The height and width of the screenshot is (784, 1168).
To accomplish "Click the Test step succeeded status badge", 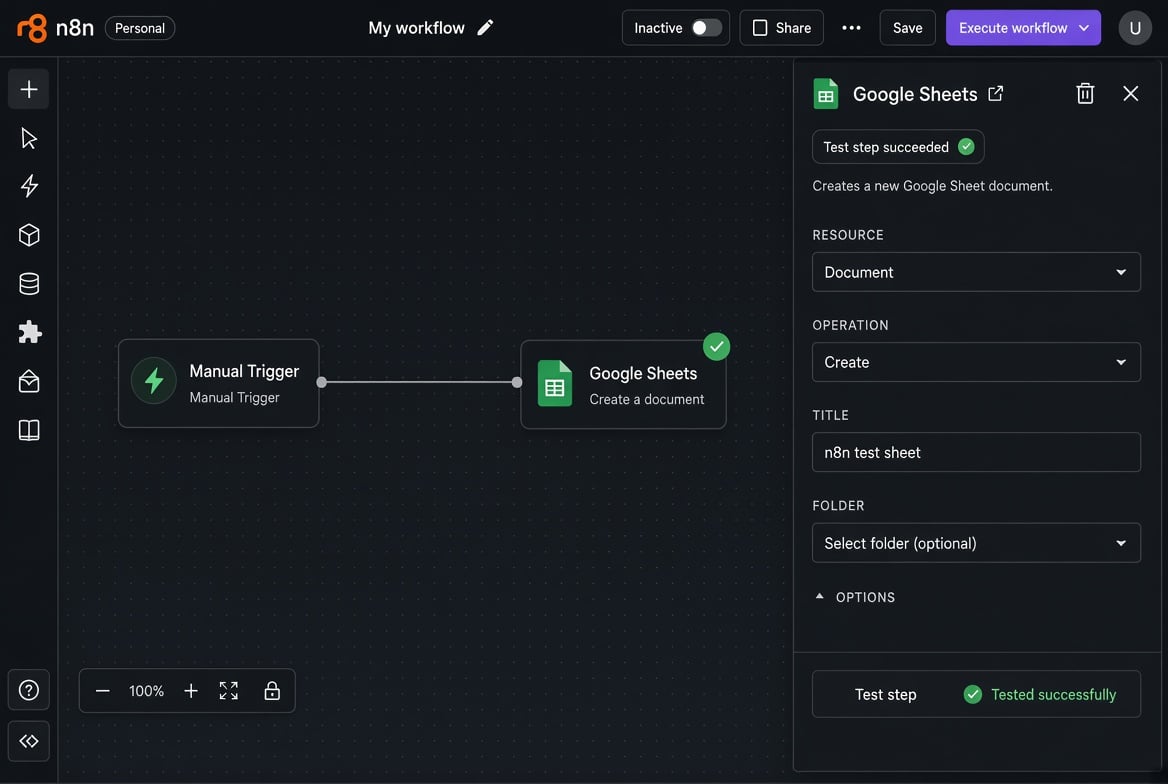I will click(x=898, y=147).
